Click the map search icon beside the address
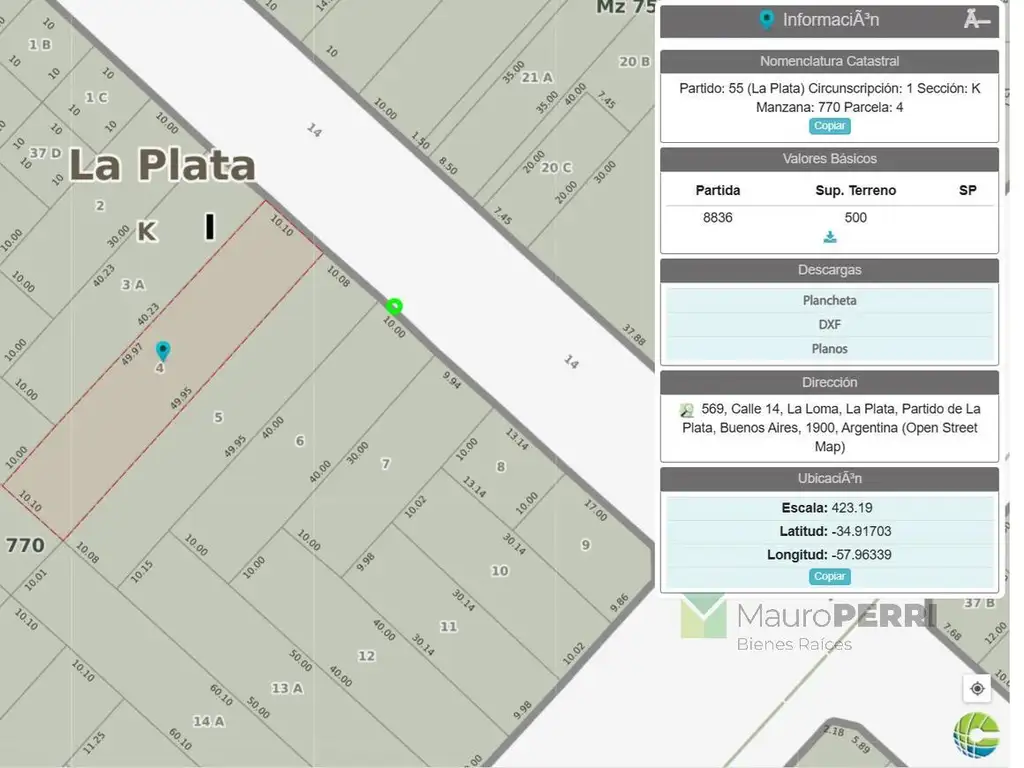 coord(687,410)
